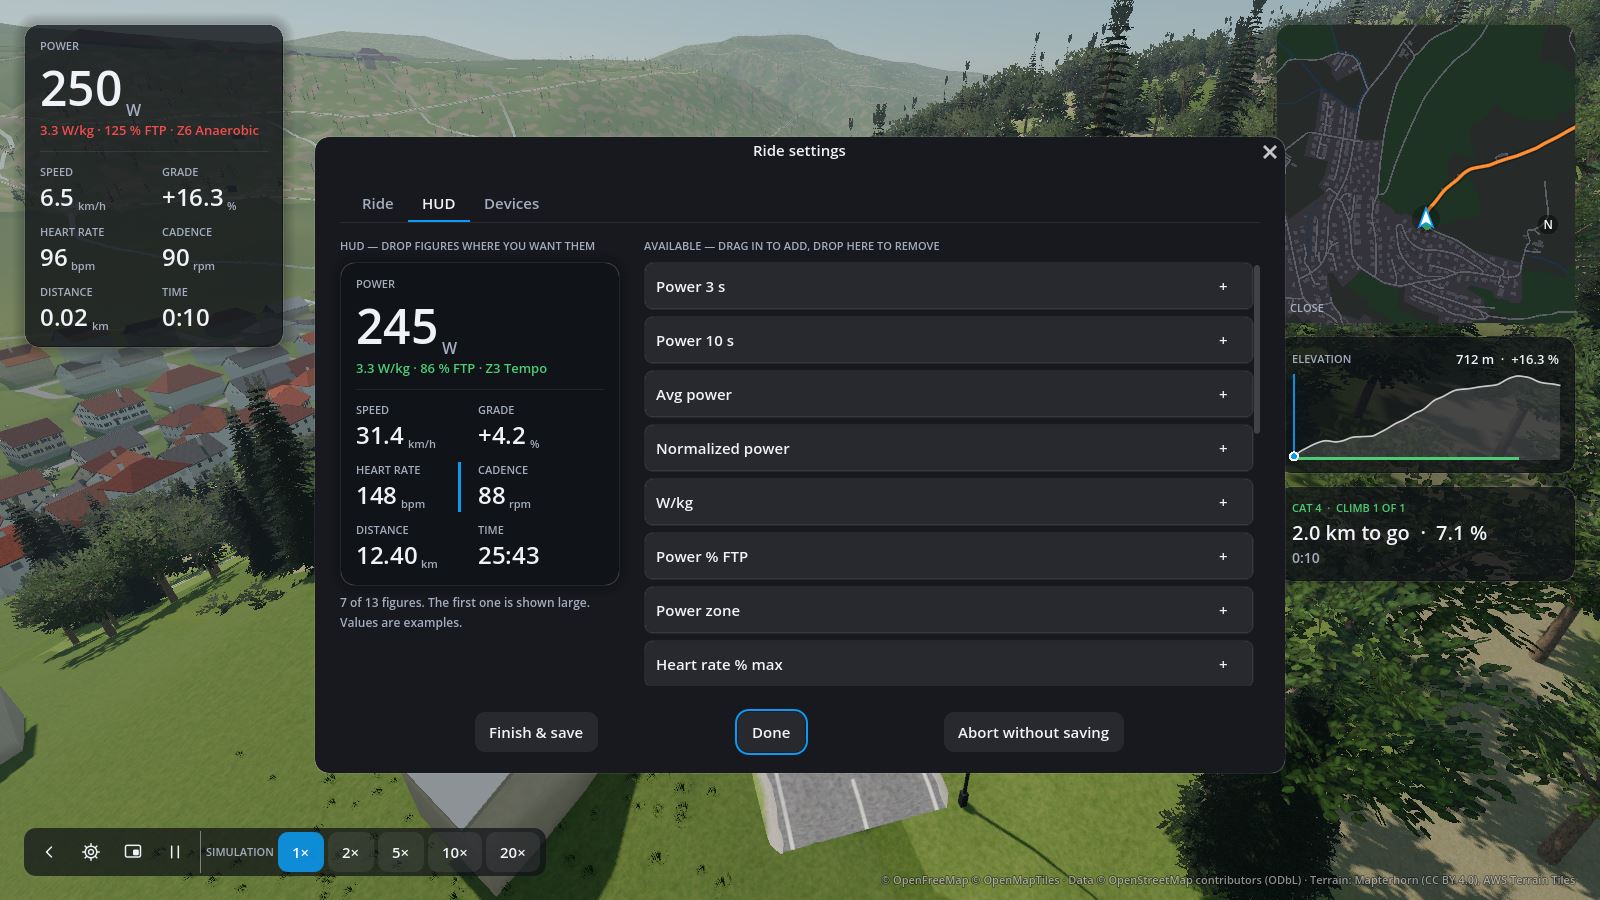
Task: Select 2× simulation speed
Action: pyautogui.click(x=350, y=852)
